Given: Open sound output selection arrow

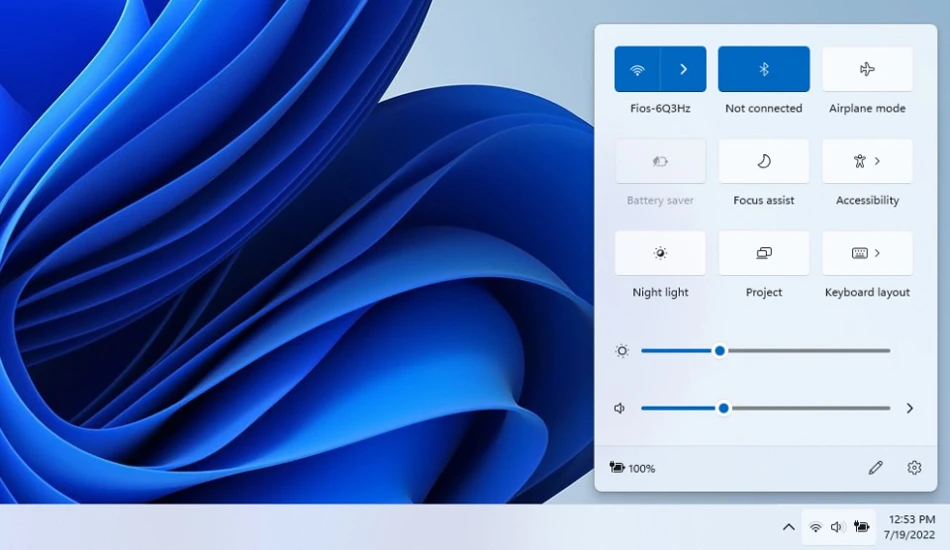Looking at the screenshot, I should 909,408.
